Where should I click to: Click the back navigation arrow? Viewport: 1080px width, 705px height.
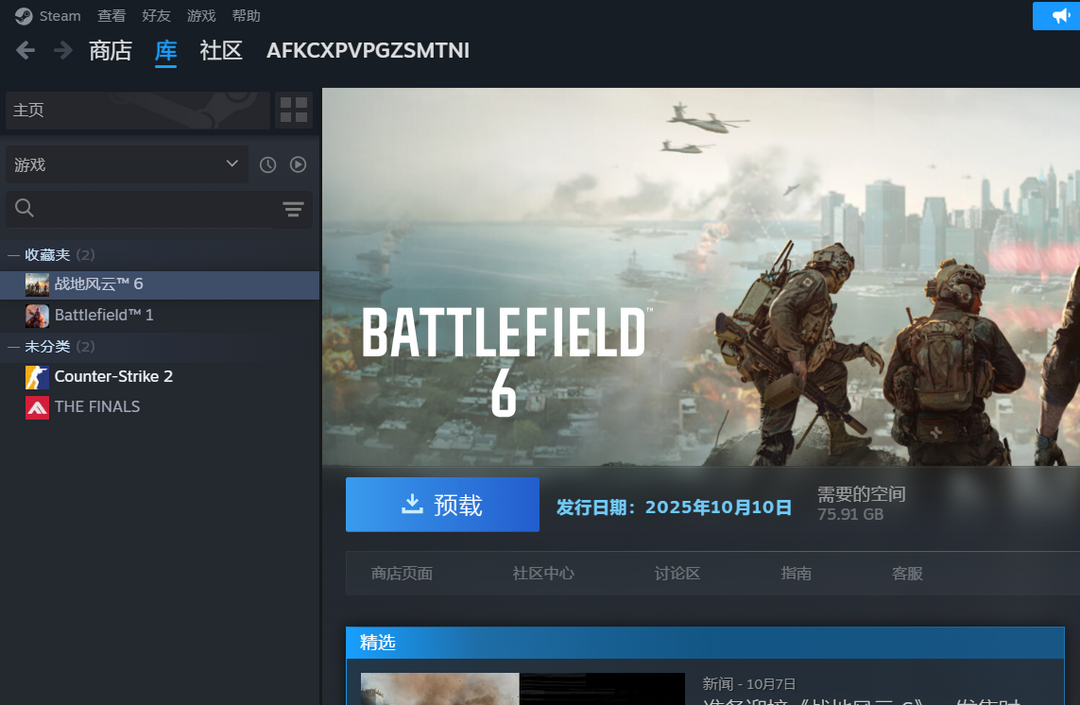[x=26, y=50]
